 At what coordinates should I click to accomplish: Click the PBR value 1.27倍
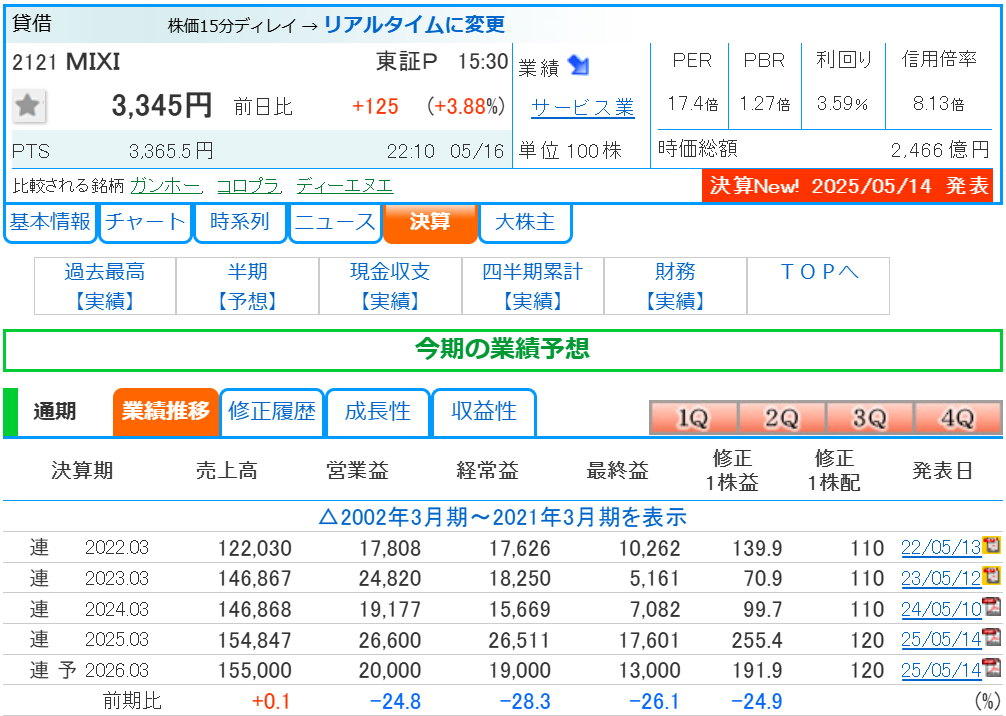(765, 103)
